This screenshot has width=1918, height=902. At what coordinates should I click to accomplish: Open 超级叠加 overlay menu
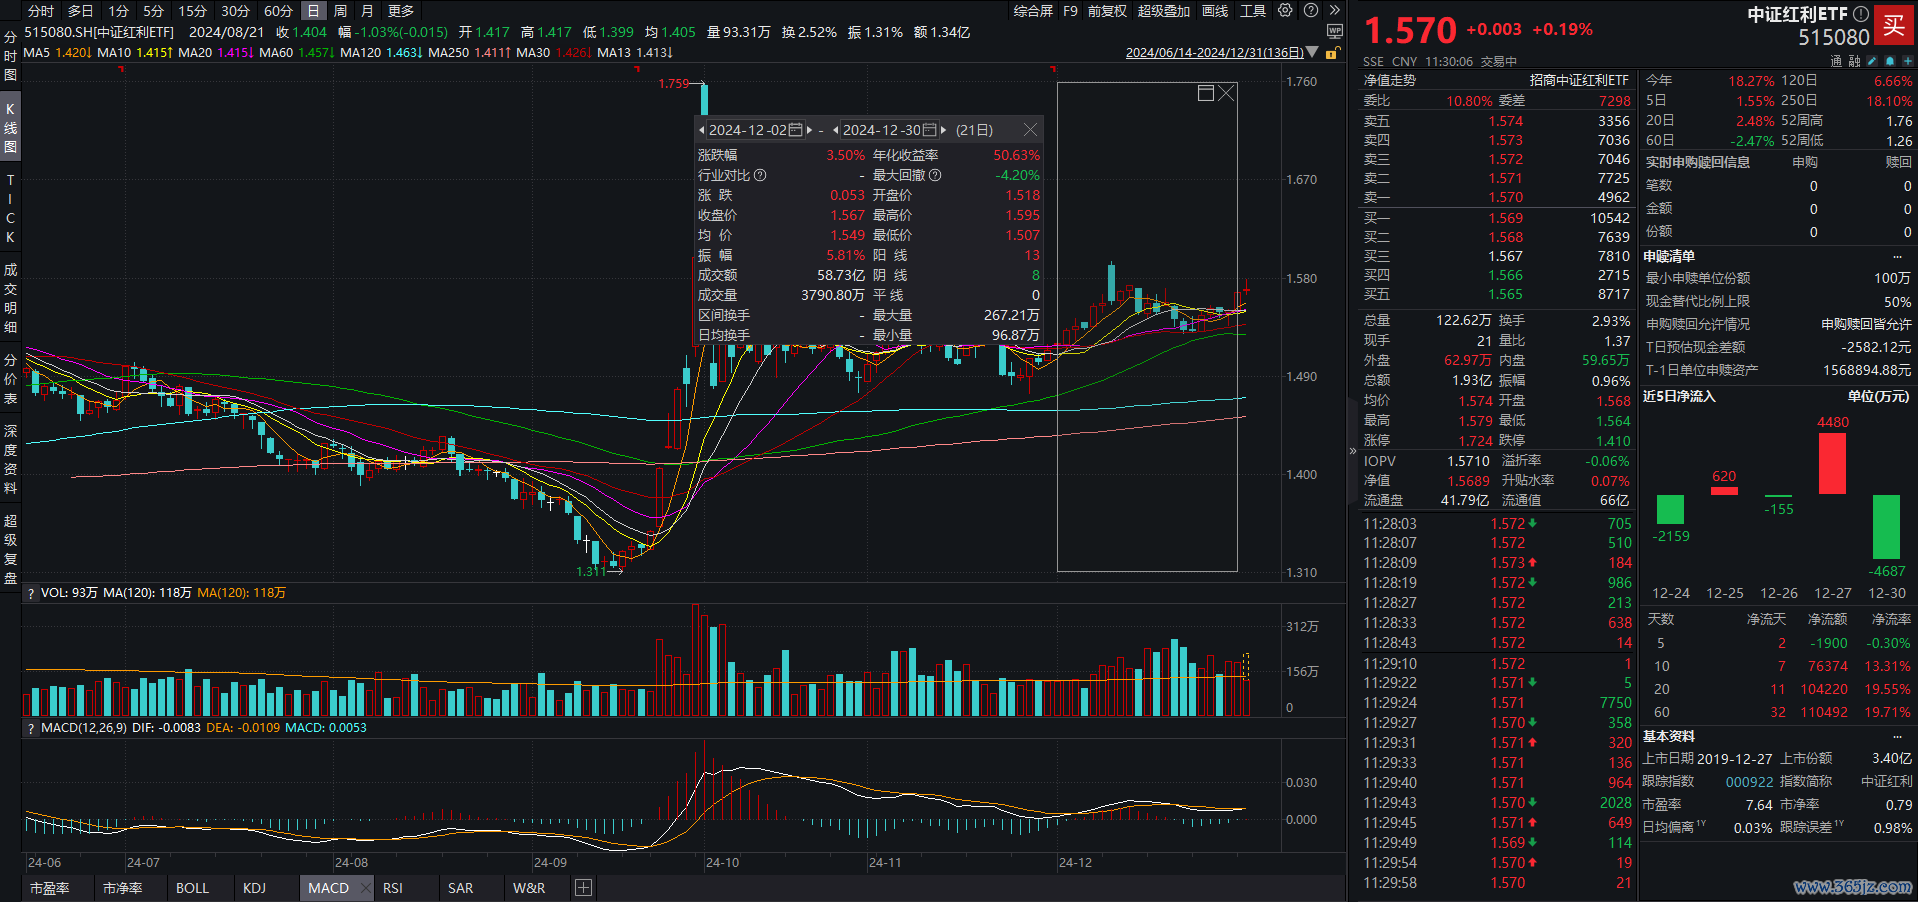point(1164,11)
